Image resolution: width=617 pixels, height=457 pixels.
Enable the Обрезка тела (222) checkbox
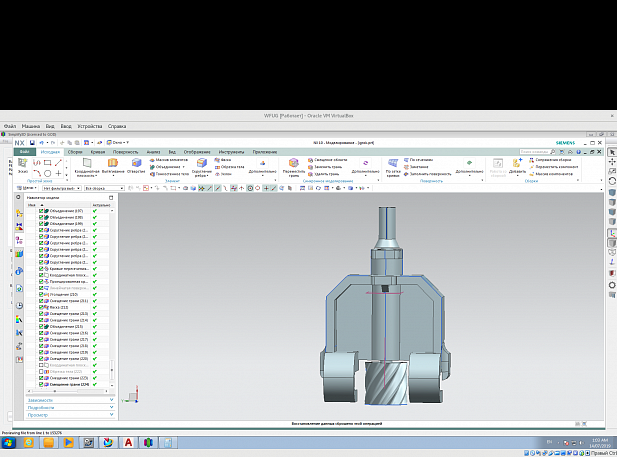[41, 371]
